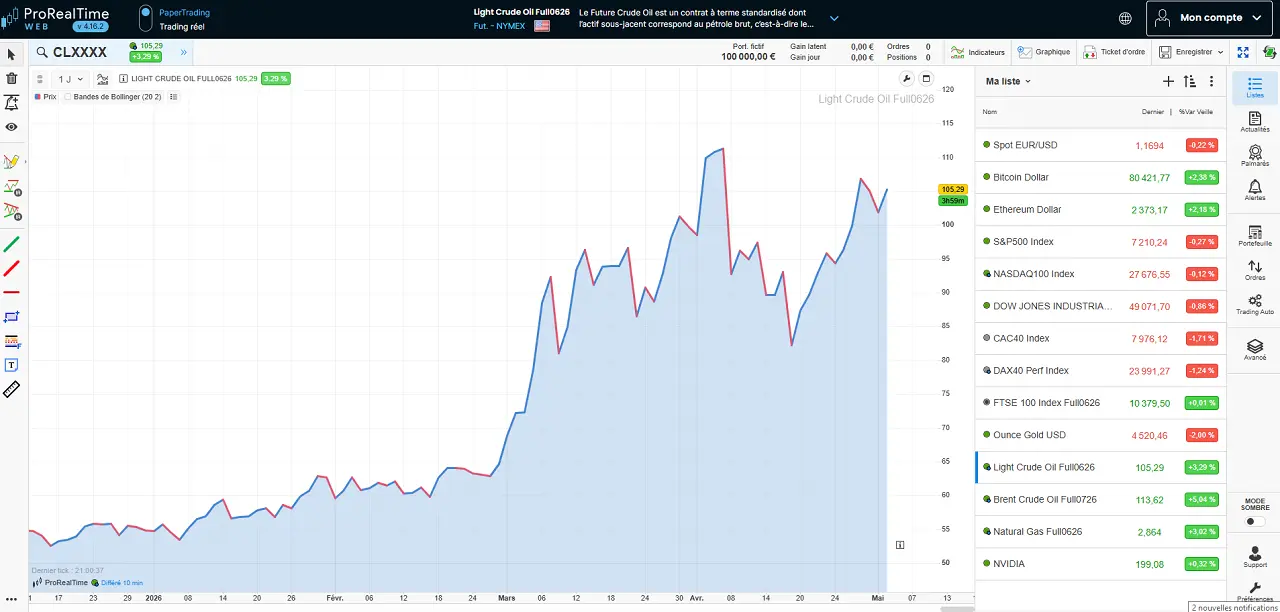Select the arrow cursor tool
This screenshot has height=612, width=1280.
[12, 54]
